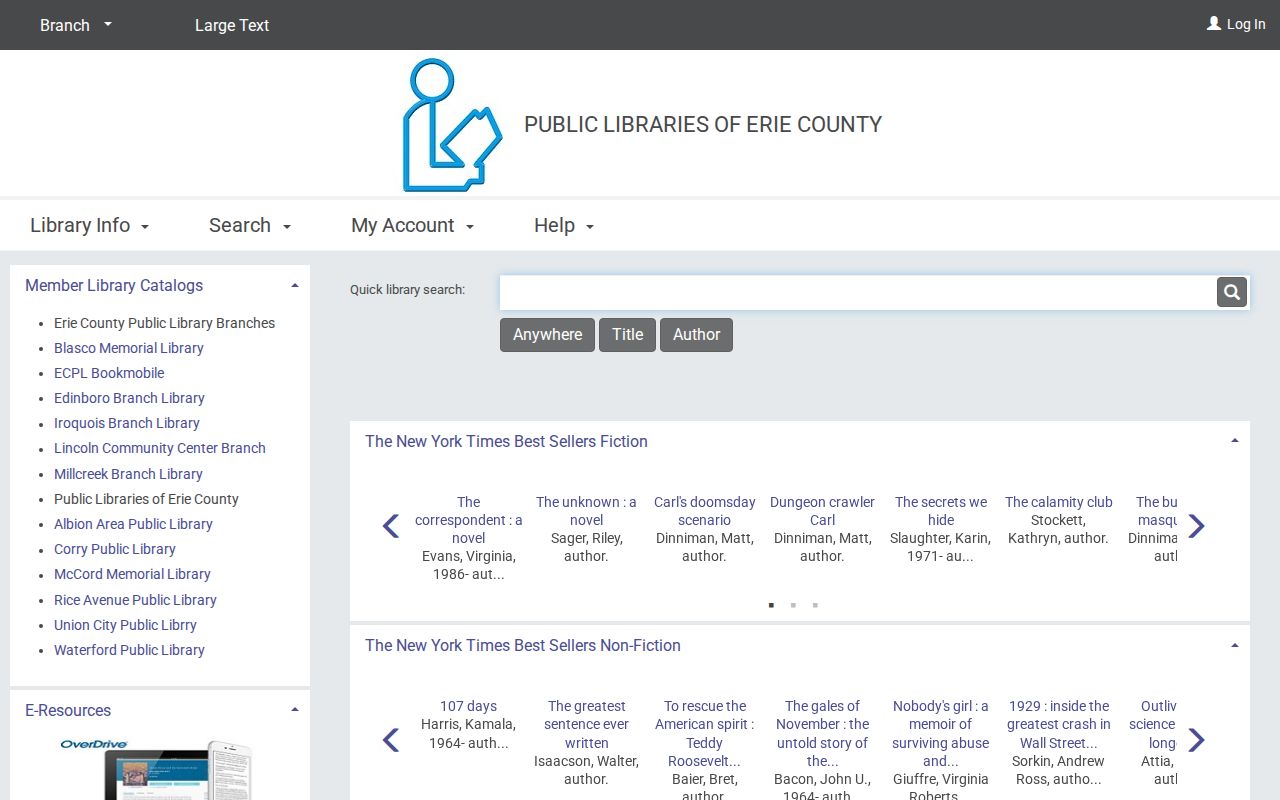
Task: Open Waterford Public Library link
Action: tap(129, 650)
